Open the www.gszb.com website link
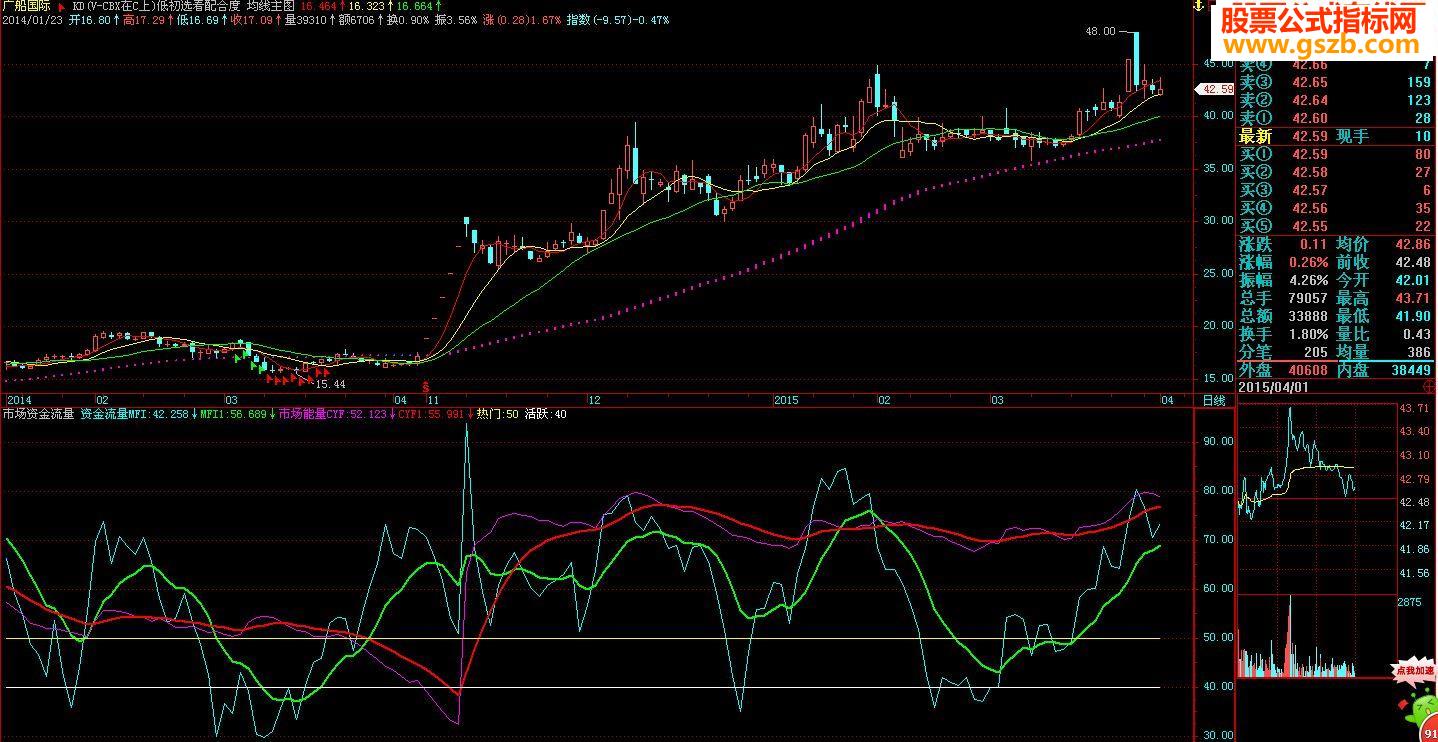The height and width of the screenshot is (742, 1438). pos(1322,46)
